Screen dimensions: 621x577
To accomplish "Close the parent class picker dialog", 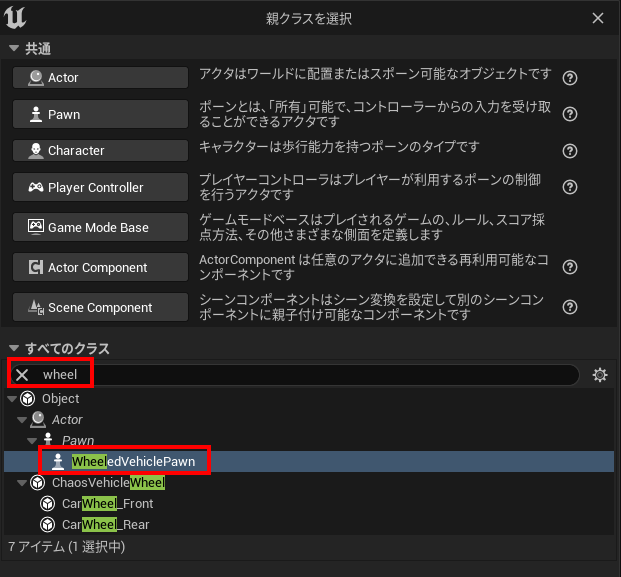I will pyautogui.click(x=598, y=18).
